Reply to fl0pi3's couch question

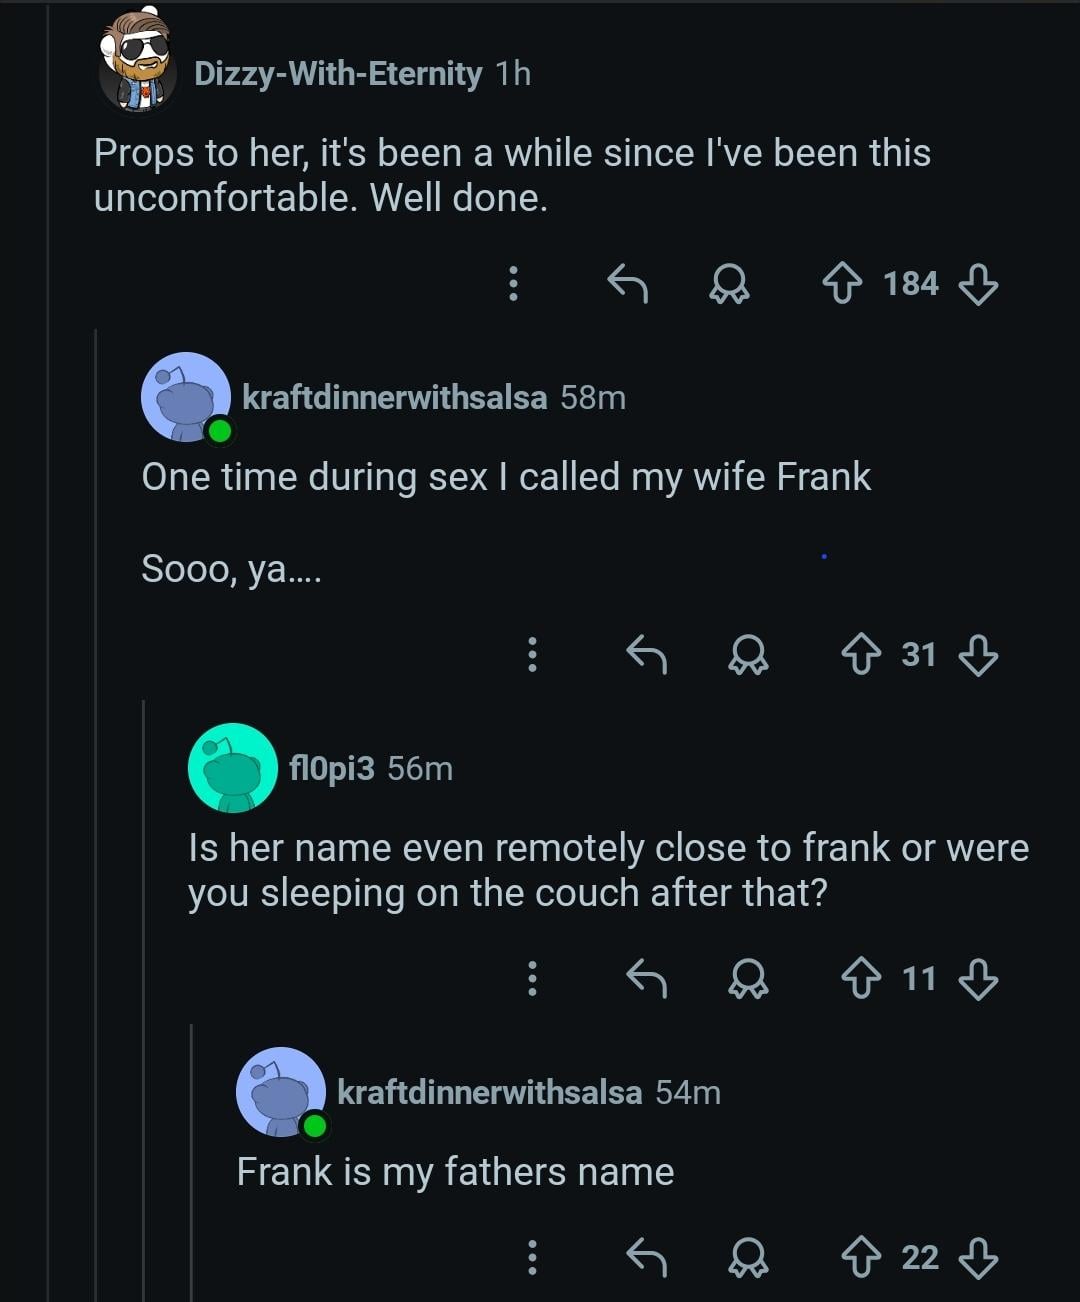646,978
